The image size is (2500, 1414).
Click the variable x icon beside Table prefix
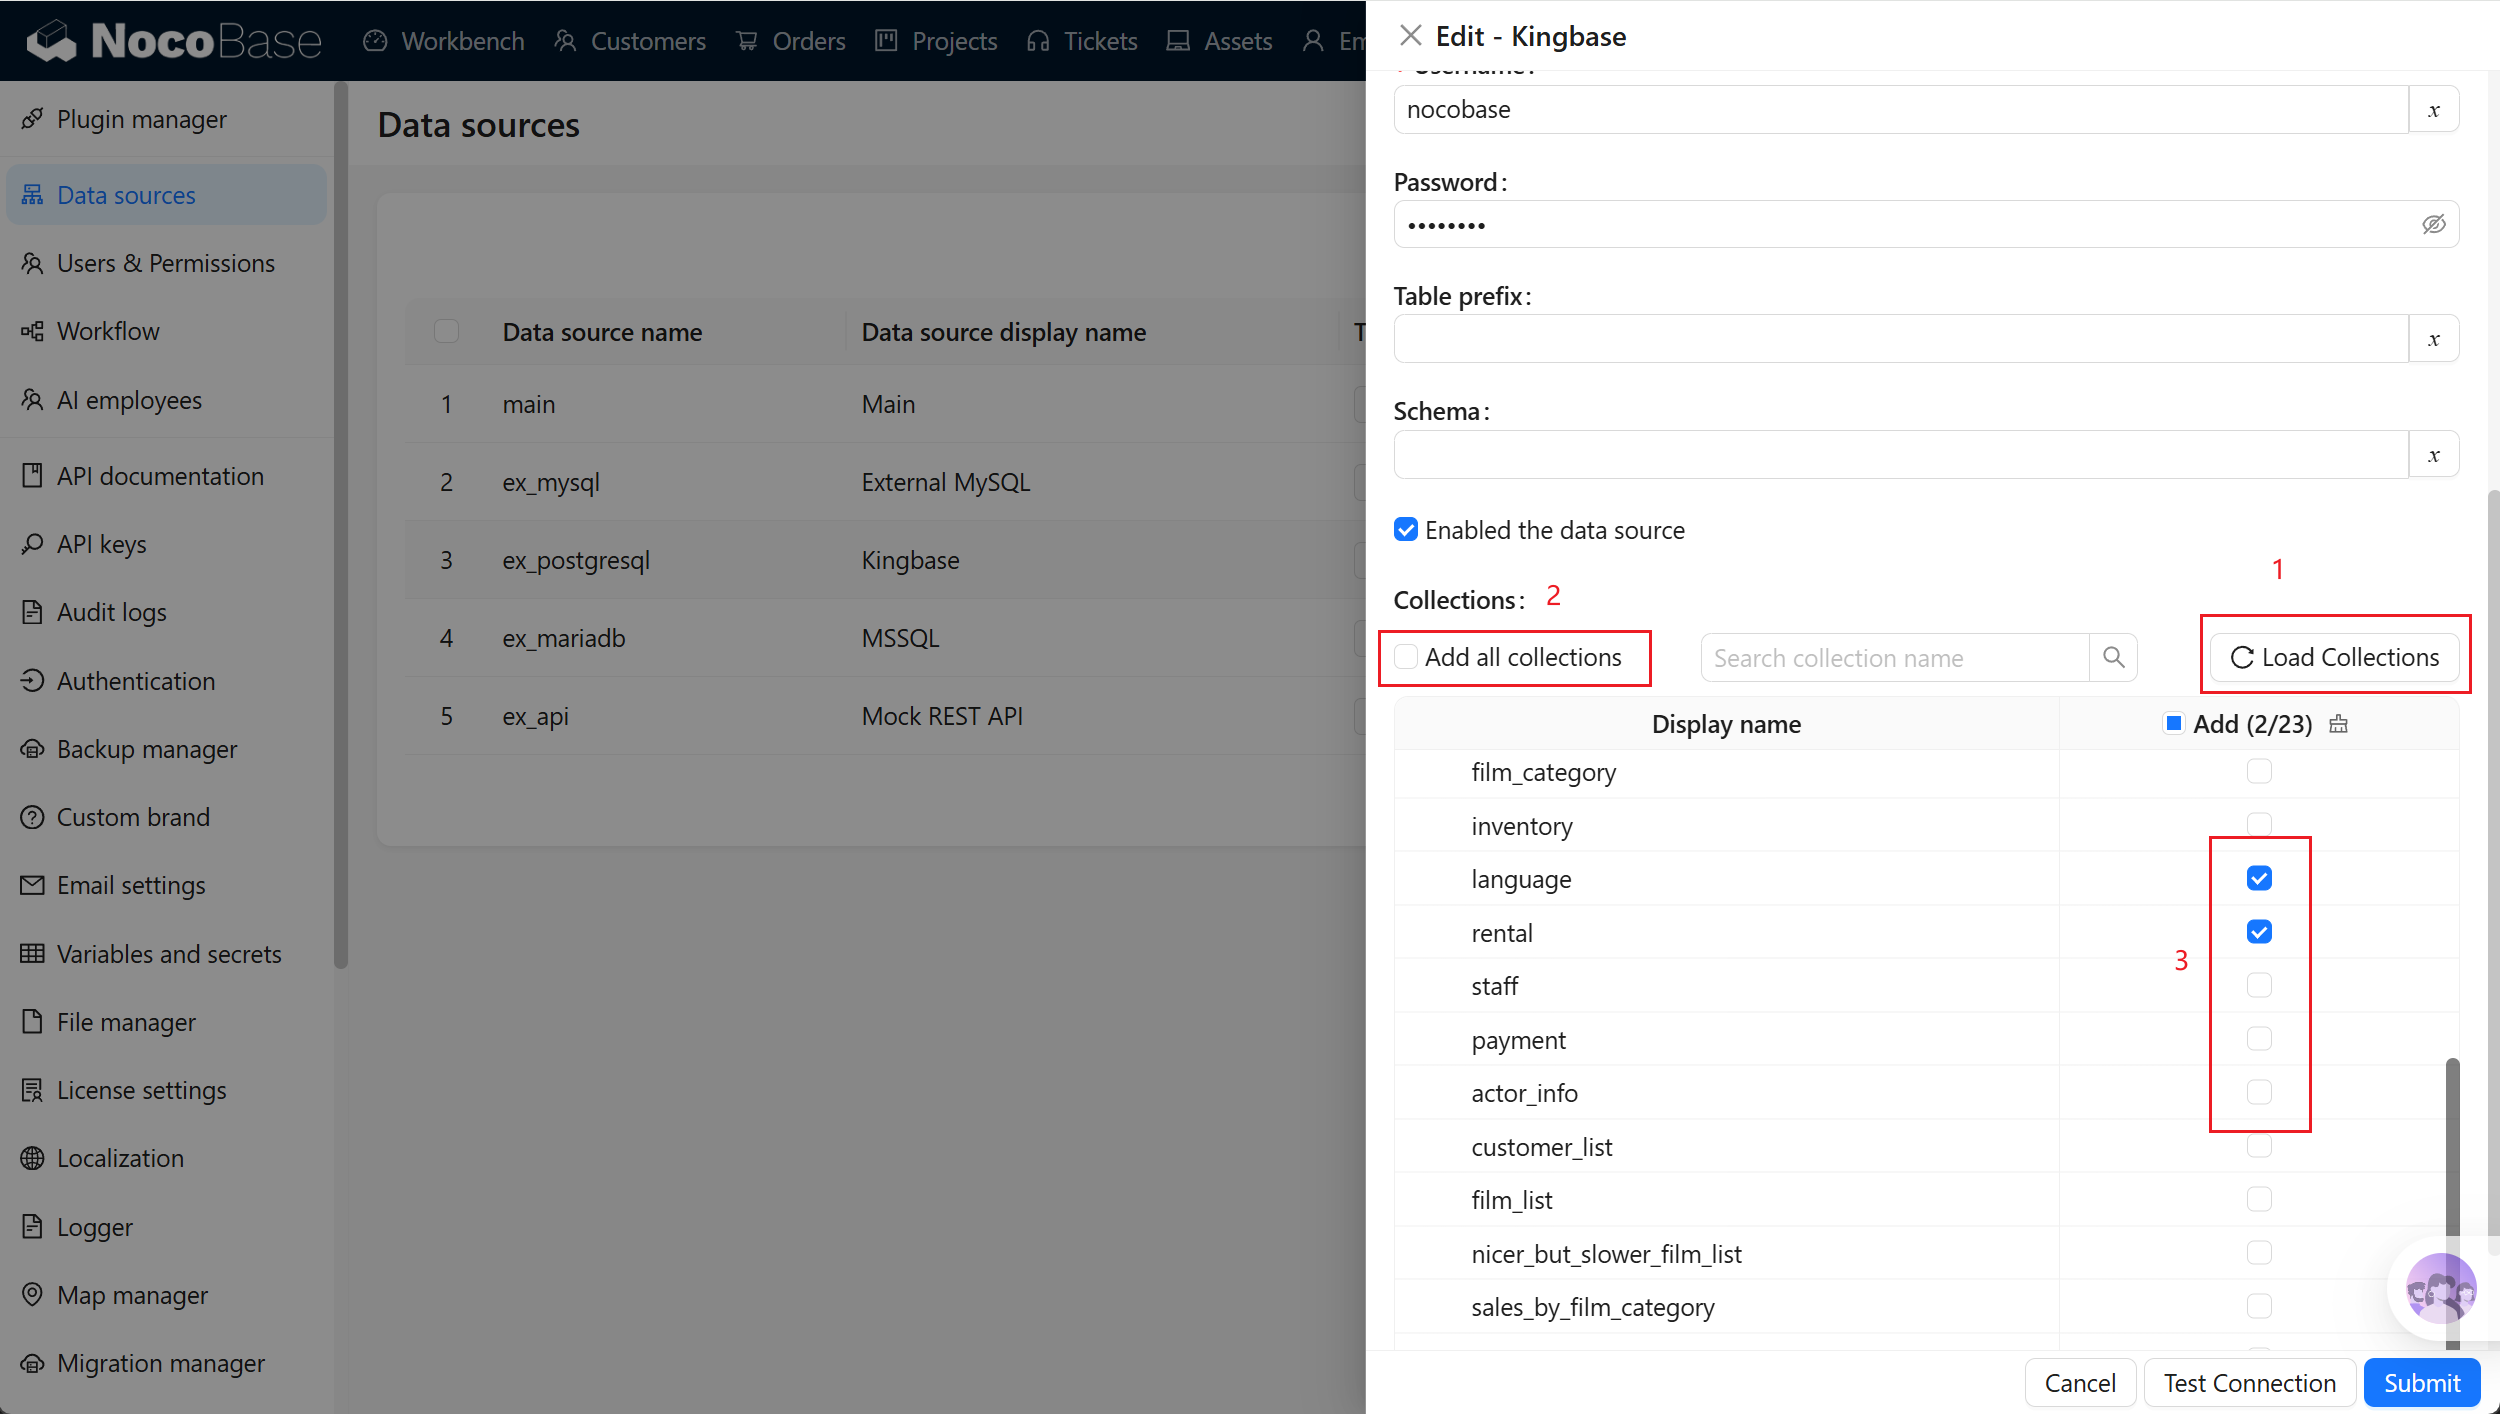[x=2433, y=339]
